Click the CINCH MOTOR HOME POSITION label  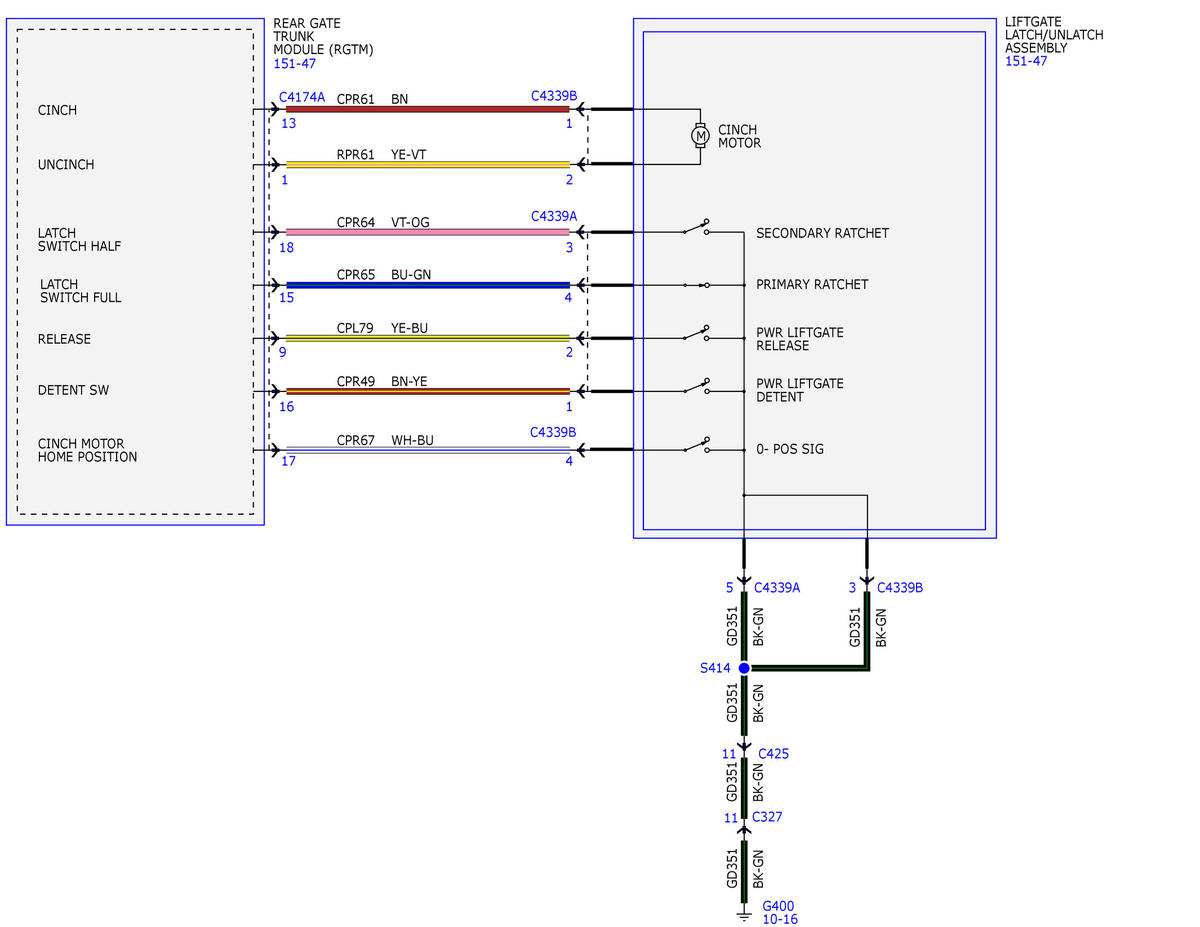point(87,450)
